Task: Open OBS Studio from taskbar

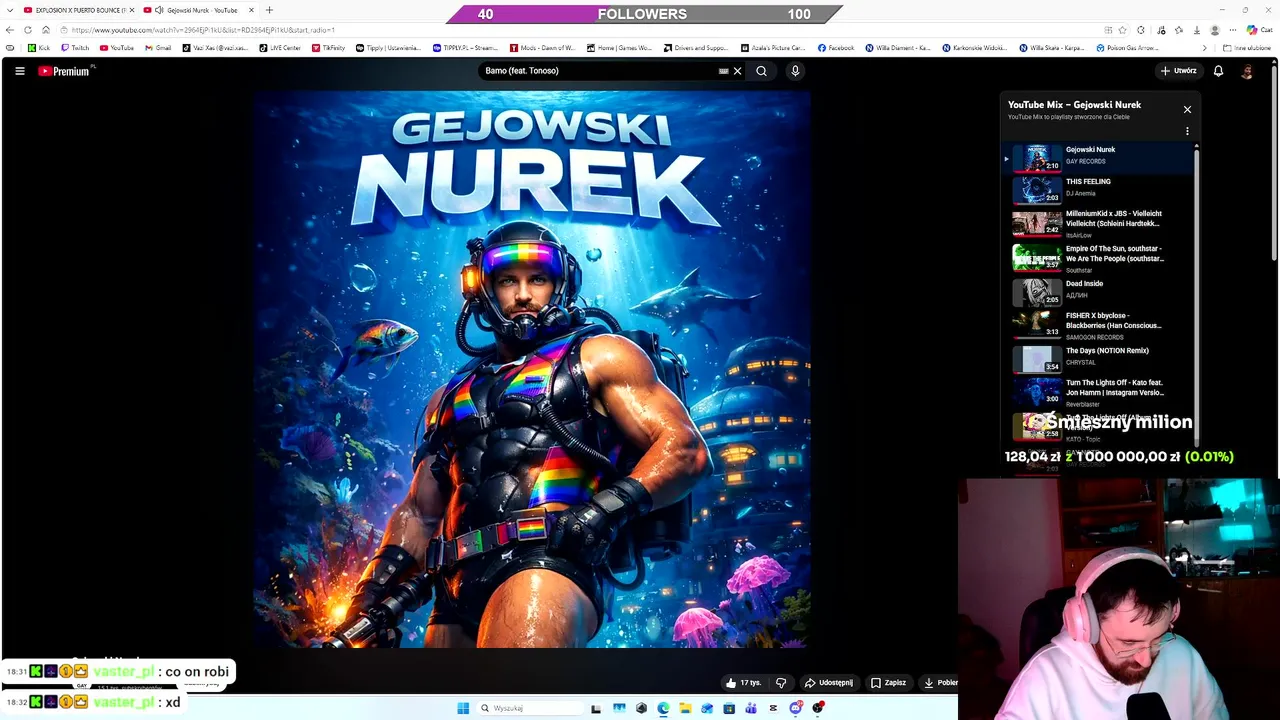Action: coord(818,708)
